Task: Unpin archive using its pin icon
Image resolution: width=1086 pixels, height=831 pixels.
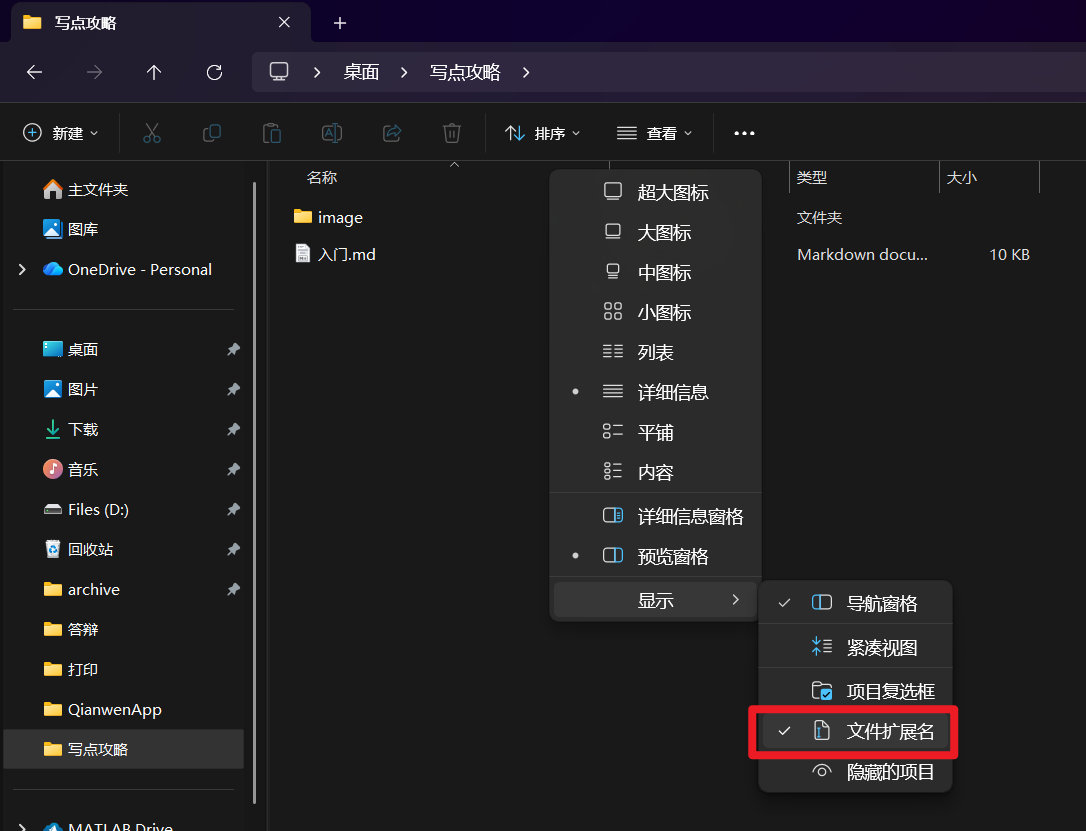Action: click(x=233, y=589)
